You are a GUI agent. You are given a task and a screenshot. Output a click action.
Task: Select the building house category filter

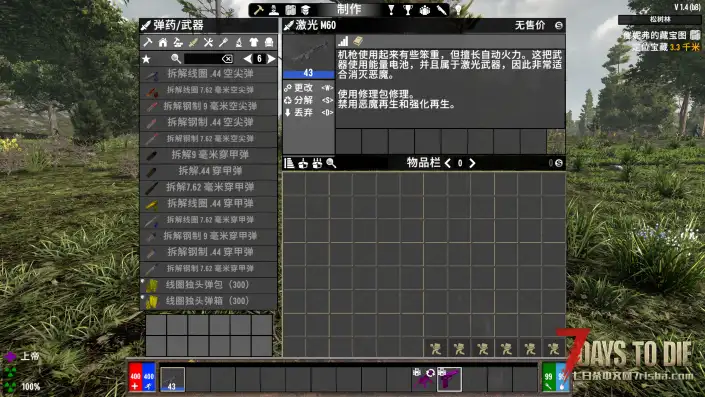tap(163, 42)
